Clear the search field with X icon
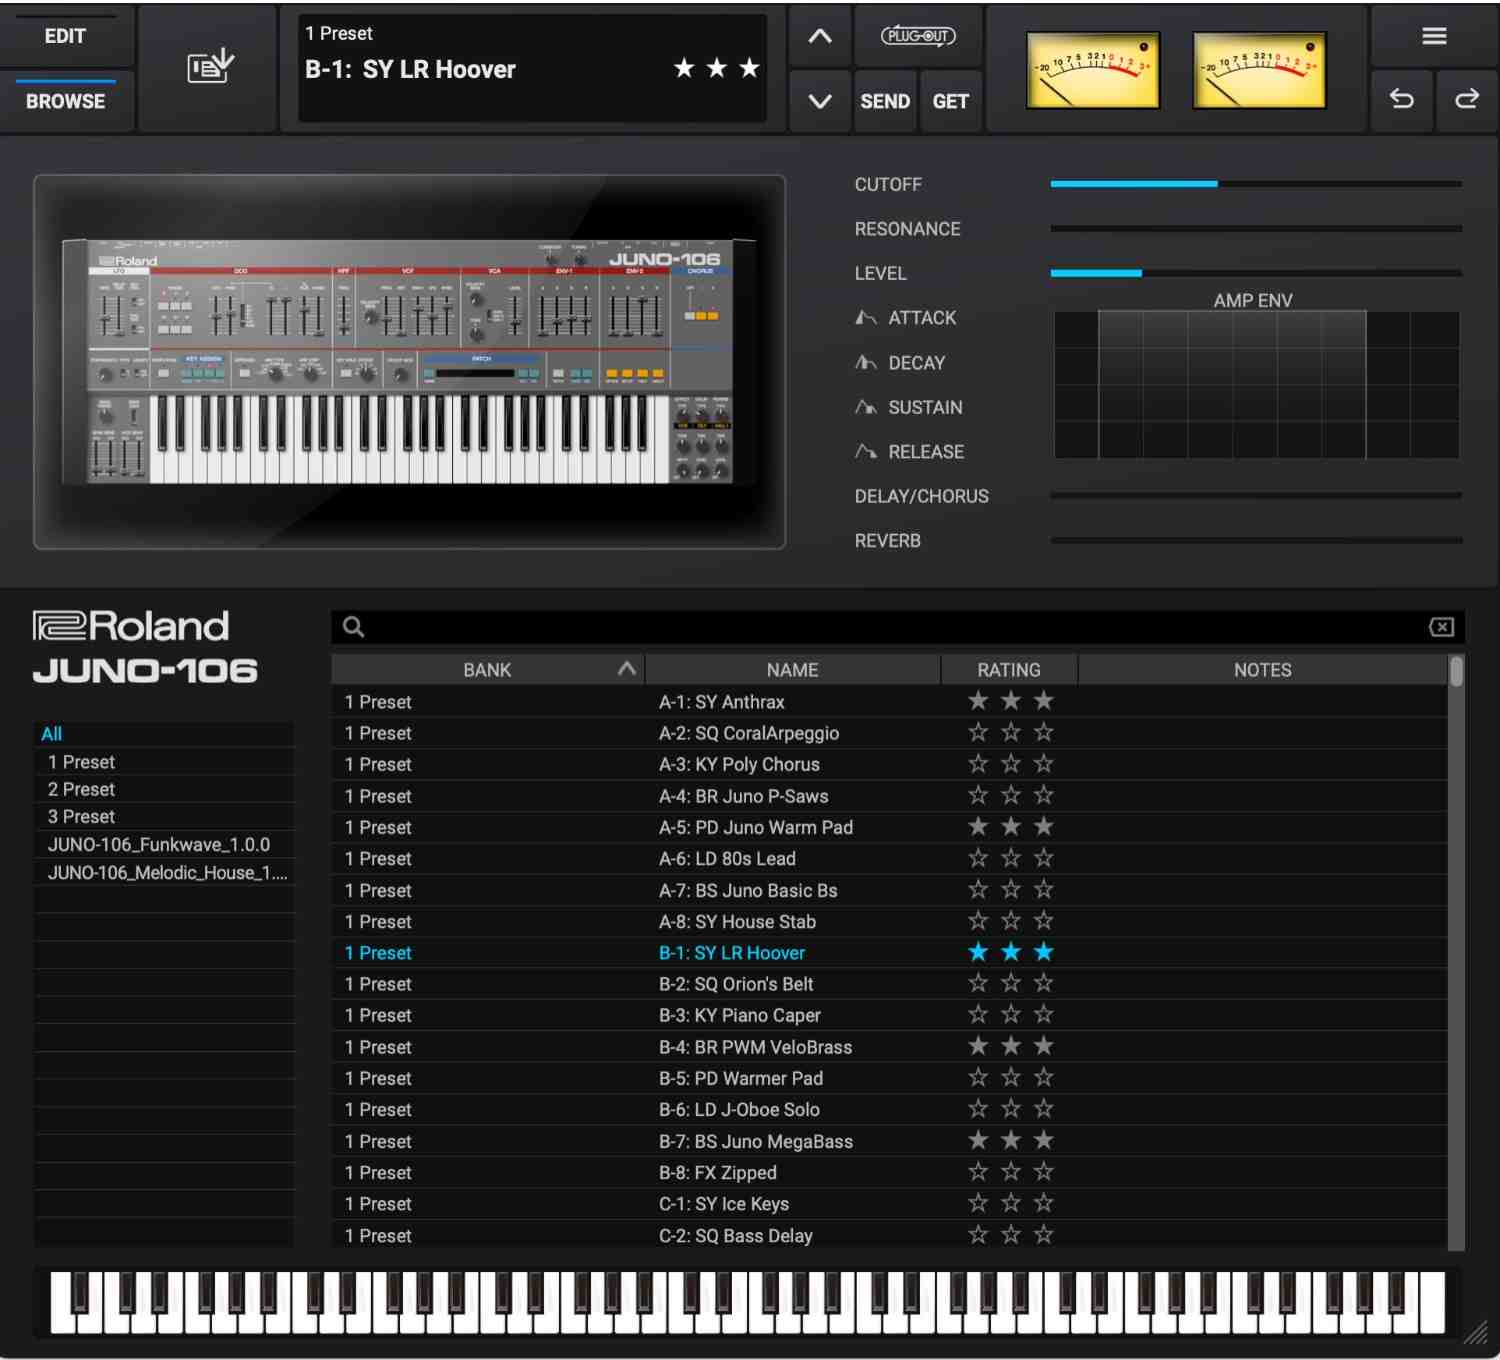The height and width of the screenshot is (1360, 1500). pyautogui.click(x=1441, y=627)
